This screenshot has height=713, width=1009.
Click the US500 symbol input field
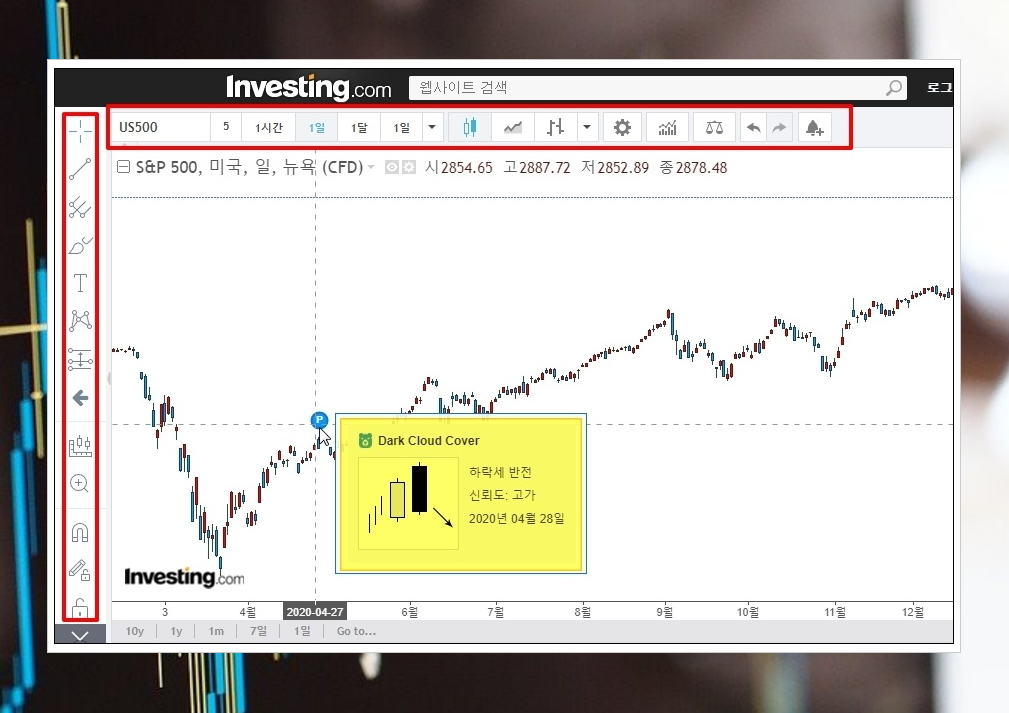pyautogui.click(x=161, y=127)
